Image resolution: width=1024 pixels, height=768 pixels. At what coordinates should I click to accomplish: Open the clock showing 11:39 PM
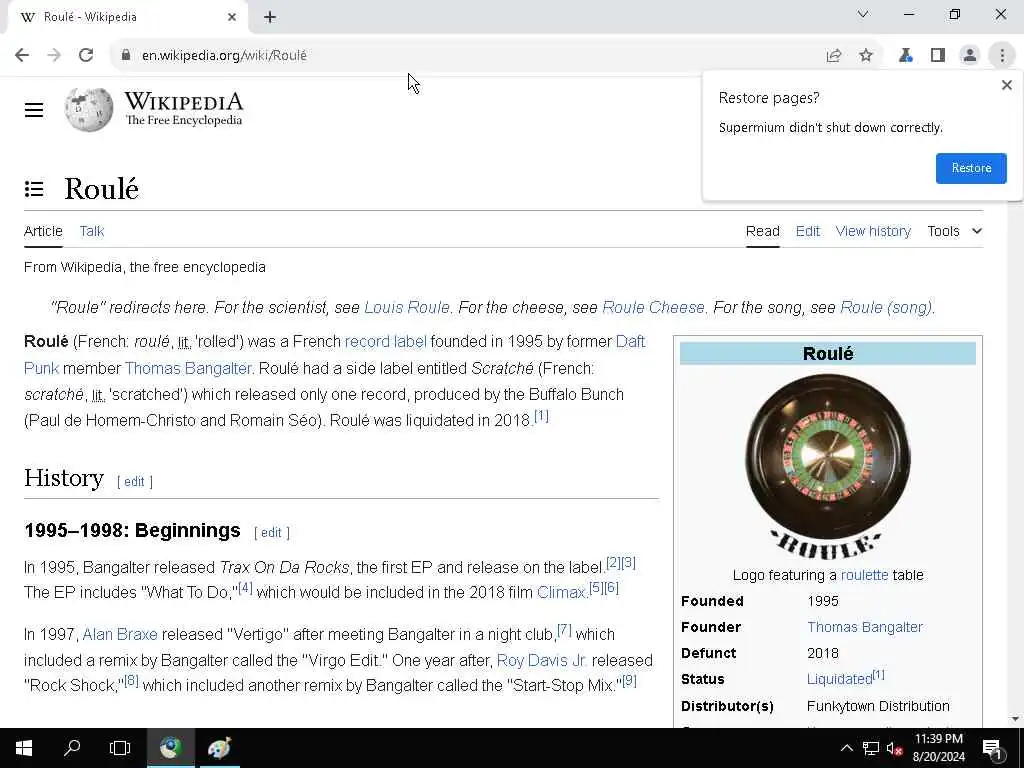pos(938,748)
